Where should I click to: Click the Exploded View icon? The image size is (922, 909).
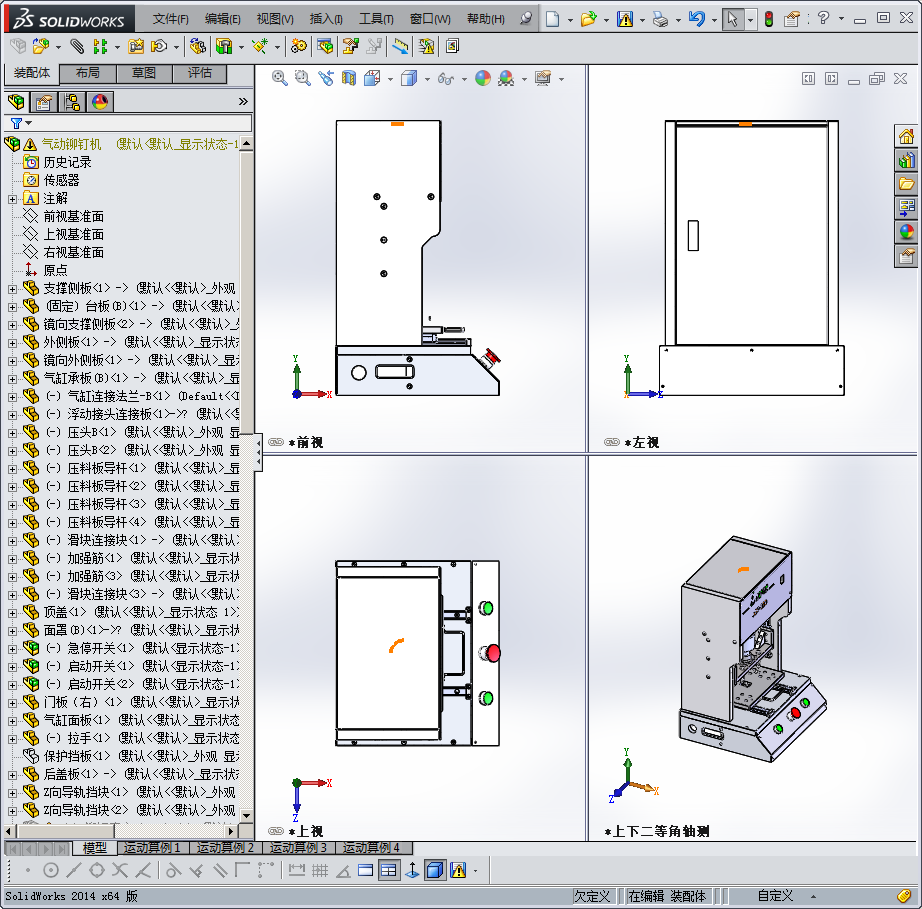coord(350,46)
